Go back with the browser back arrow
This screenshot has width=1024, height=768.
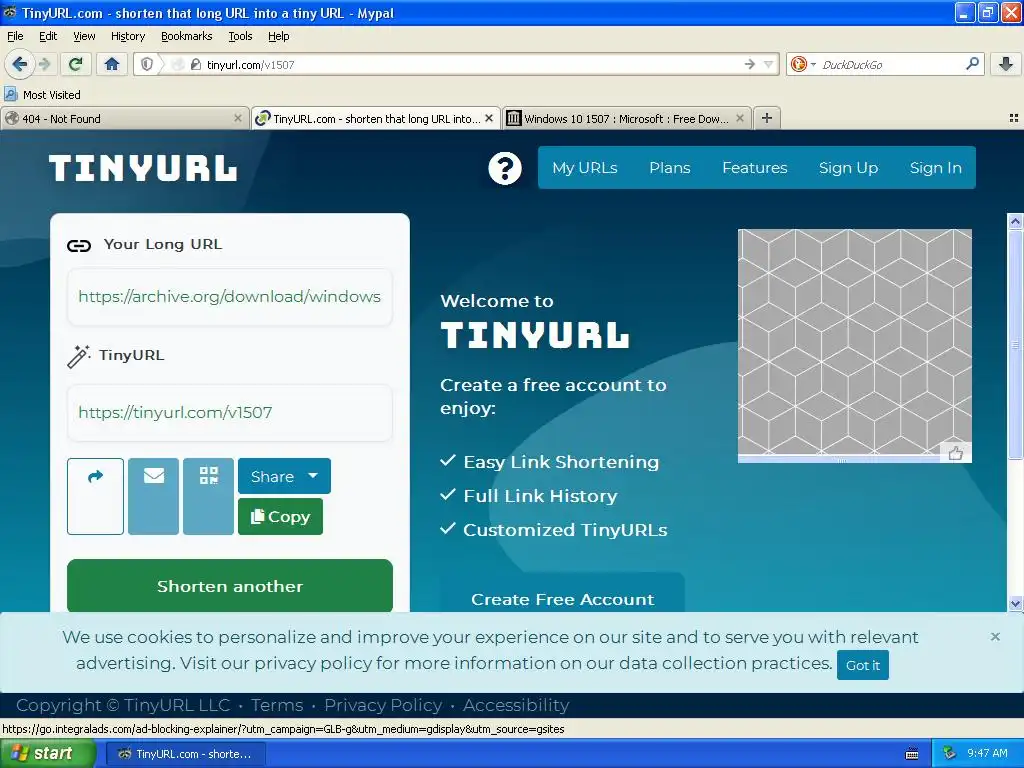[x=19, y=64]
